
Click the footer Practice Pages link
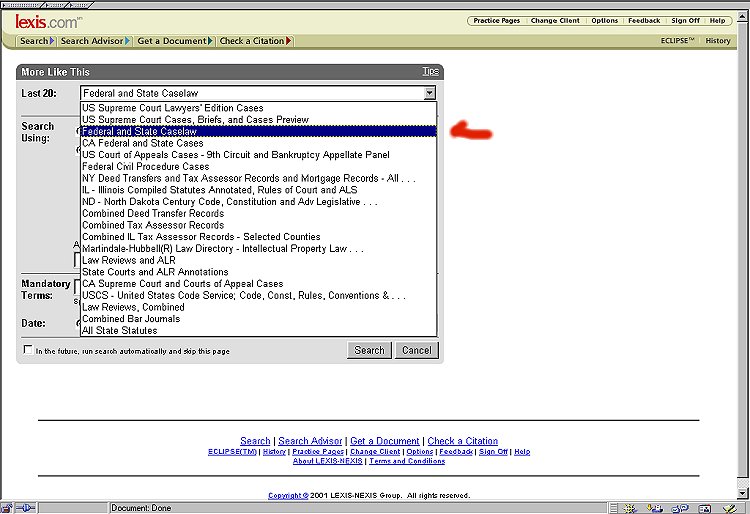pyautogui.click(x=318, y=451)
